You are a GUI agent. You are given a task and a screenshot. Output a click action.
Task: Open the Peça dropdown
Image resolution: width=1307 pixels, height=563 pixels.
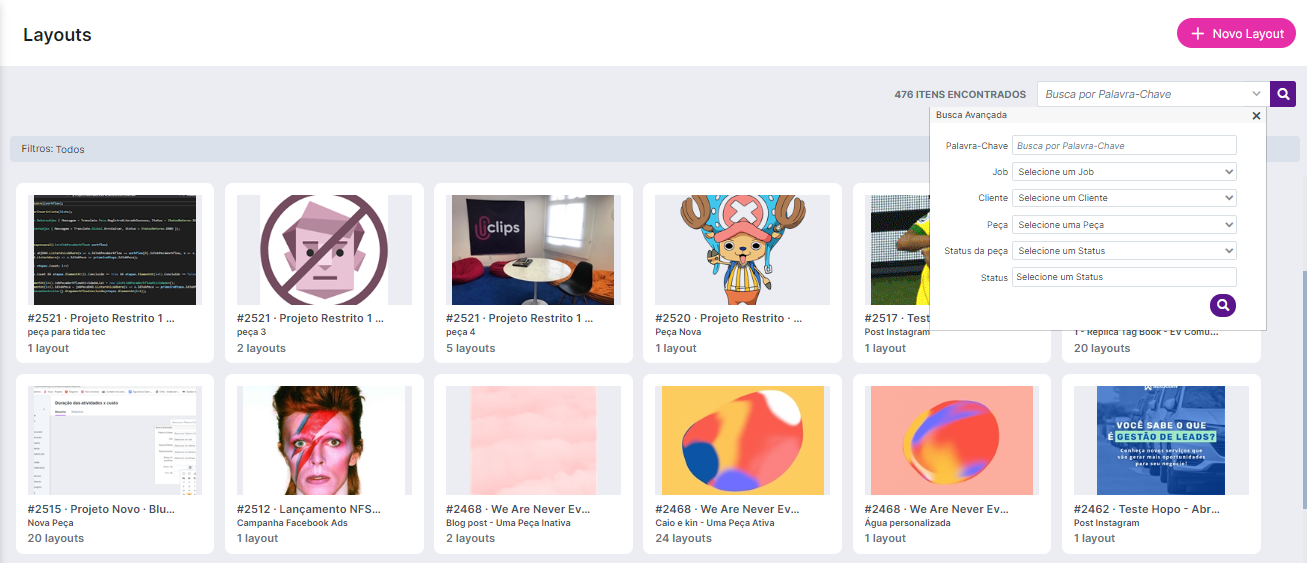[1124, 224]
